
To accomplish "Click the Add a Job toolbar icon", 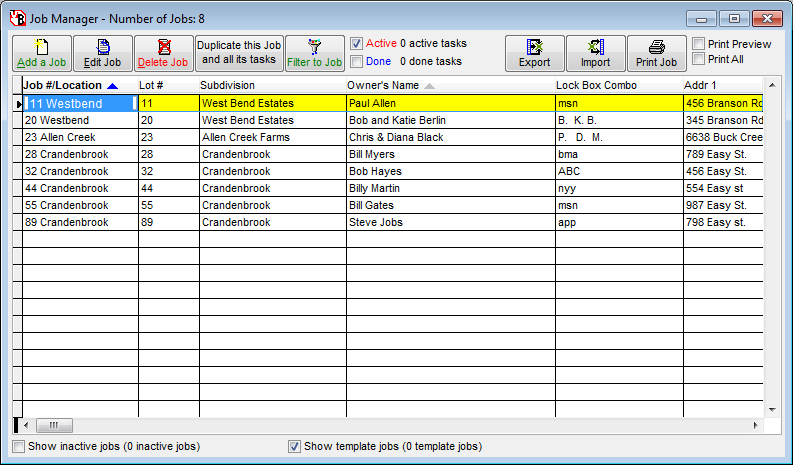I will coord(42,47).
